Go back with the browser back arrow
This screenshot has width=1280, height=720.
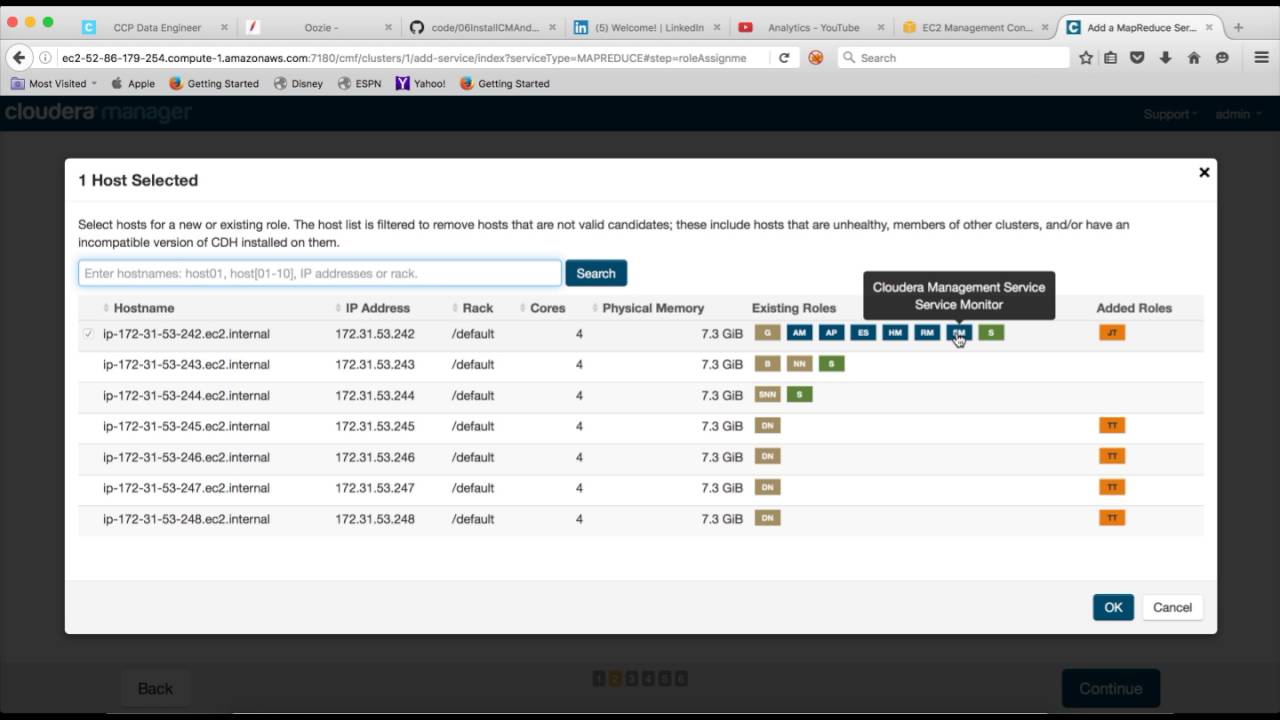pyautogui.click(x=19, y=58)
